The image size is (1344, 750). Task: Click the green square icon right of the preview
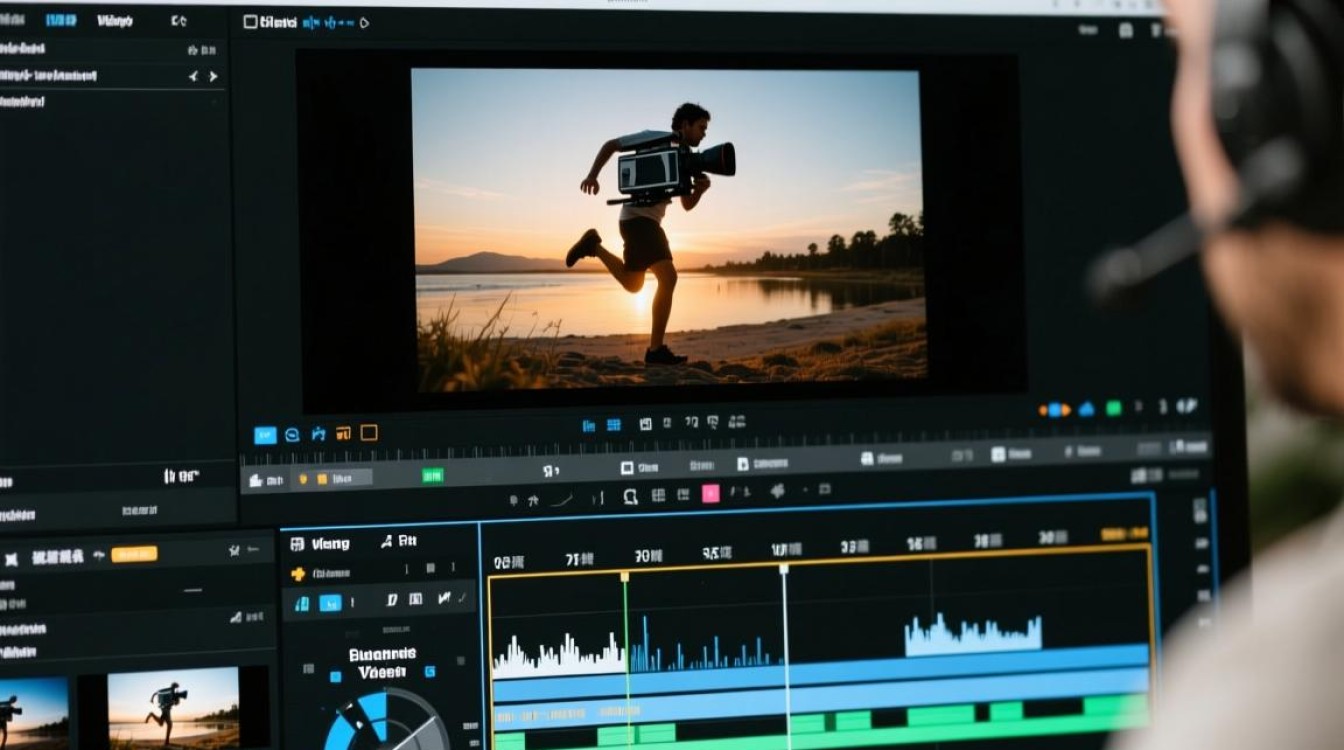[x=1113, y=408]
